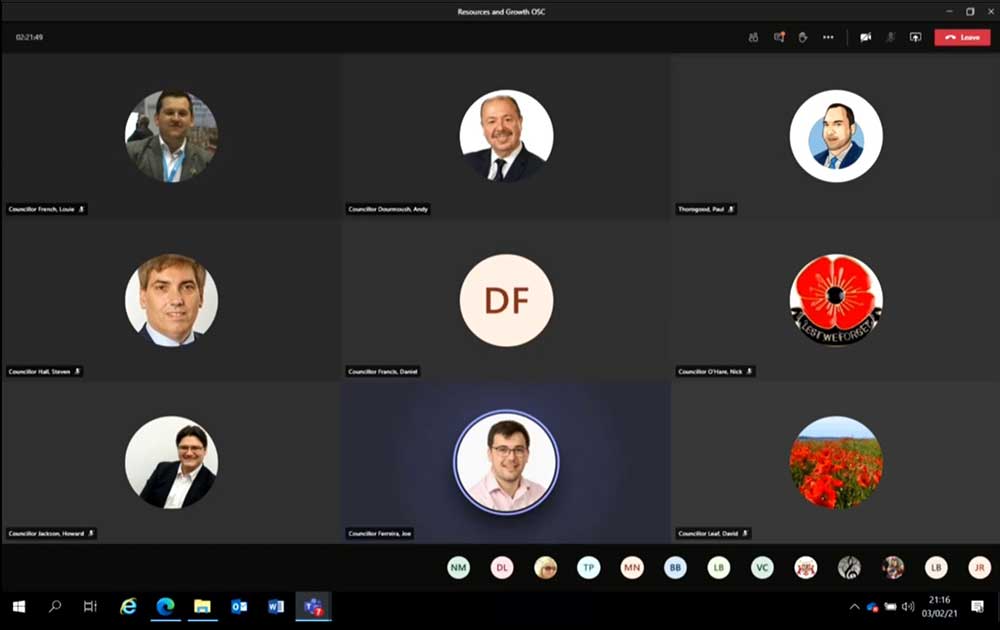Open the meeting chat conversation
The image size is (1000, 630).
(x=778, y=37)
